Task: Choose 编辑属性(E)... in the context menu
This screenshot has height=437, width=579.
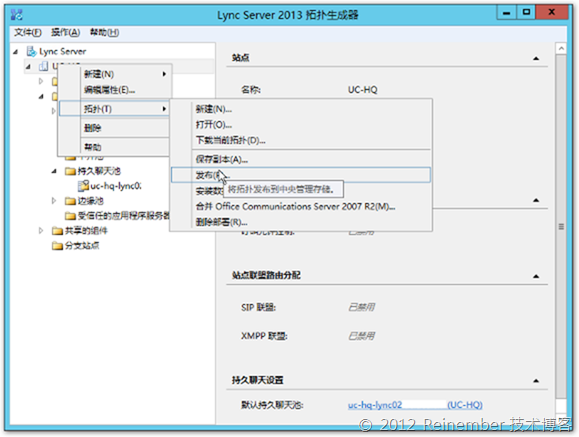Action: click(x=114, y=90)
